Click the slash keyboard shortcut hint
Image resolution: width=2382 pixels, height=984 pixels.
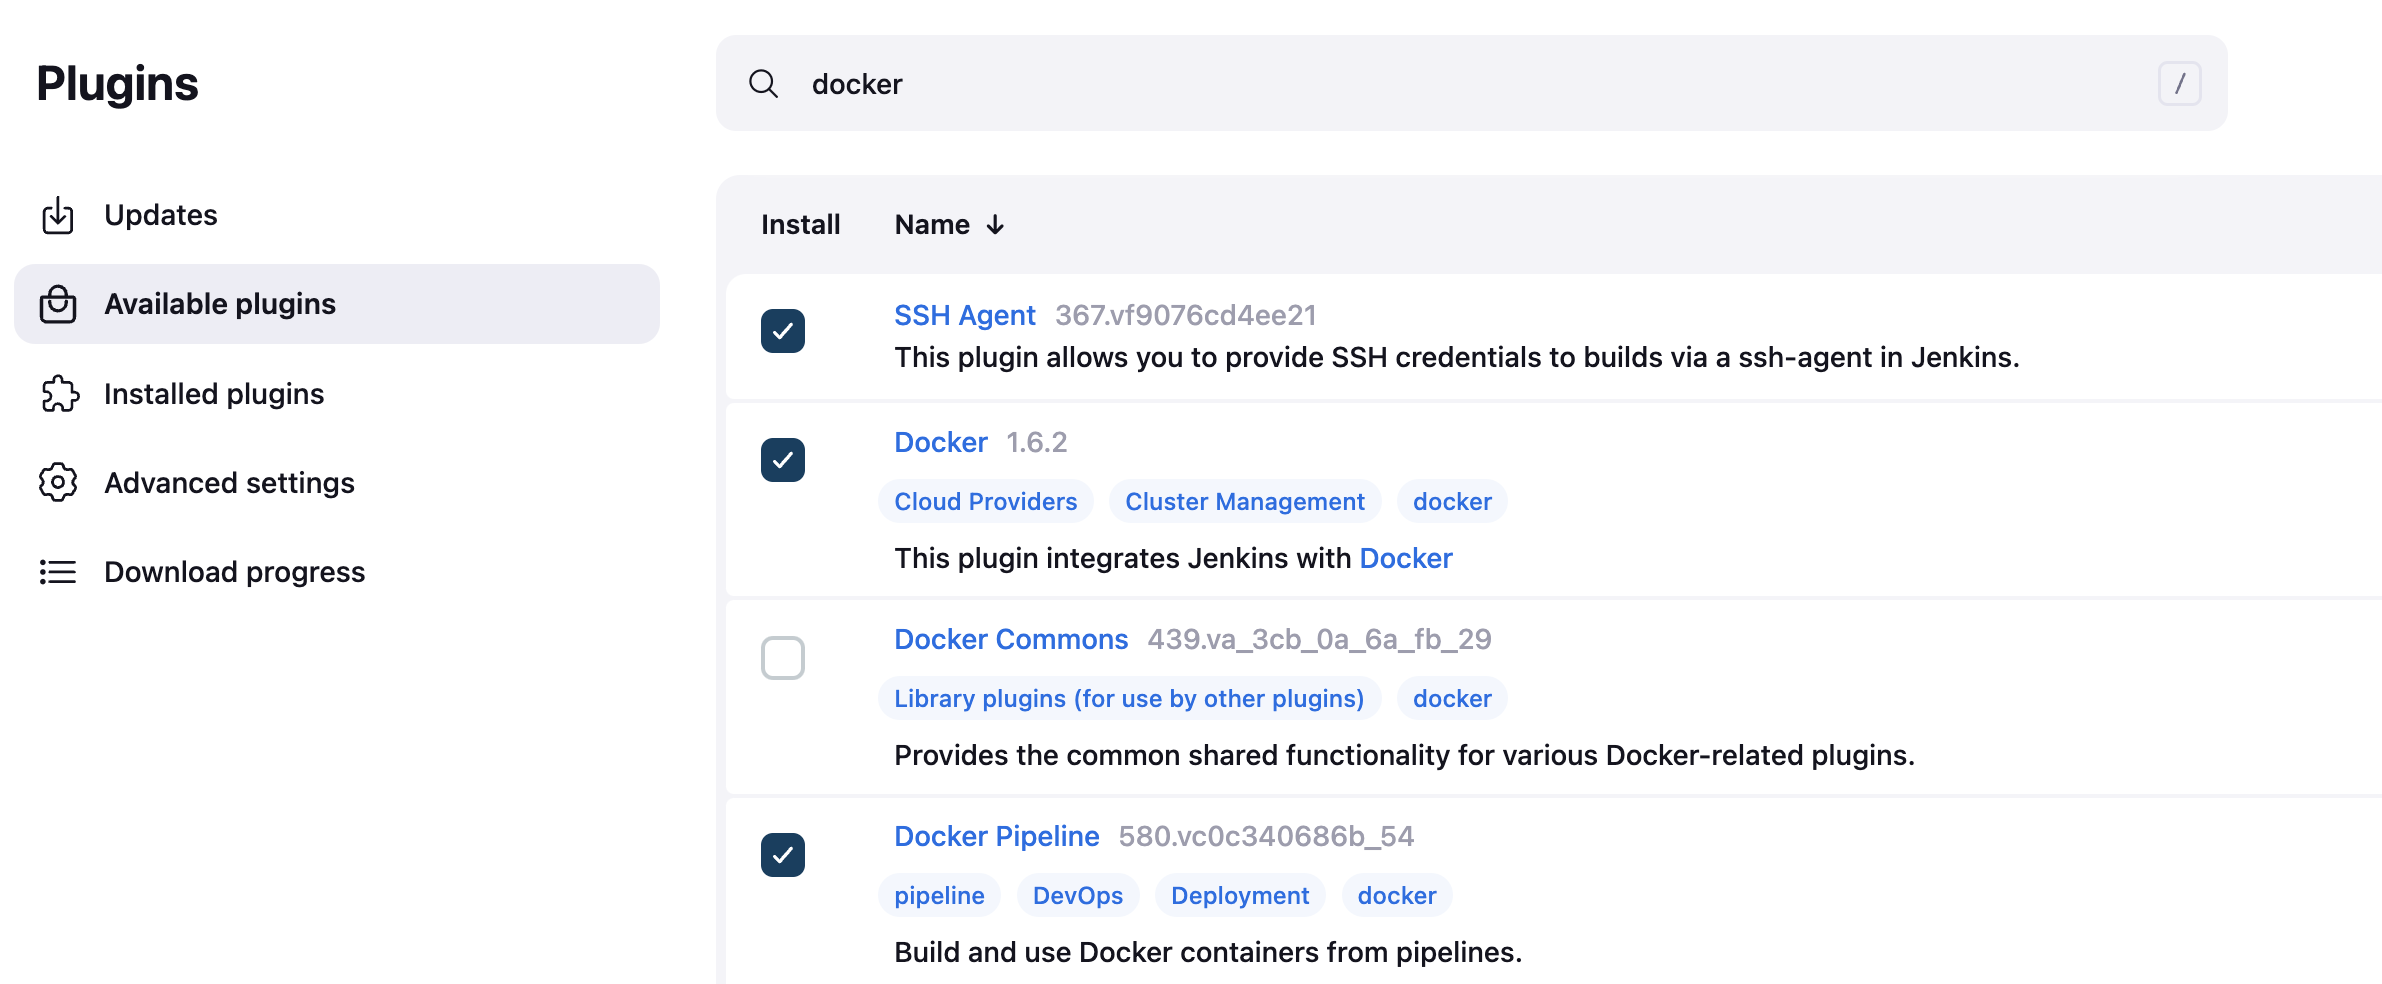tap(2179, 84)
